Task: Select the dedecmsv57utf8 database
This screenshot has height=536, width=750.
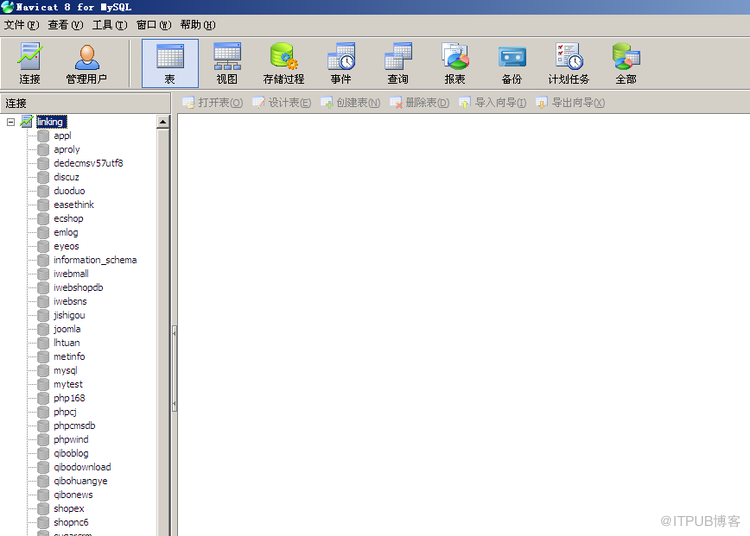Action: (88, 164)
